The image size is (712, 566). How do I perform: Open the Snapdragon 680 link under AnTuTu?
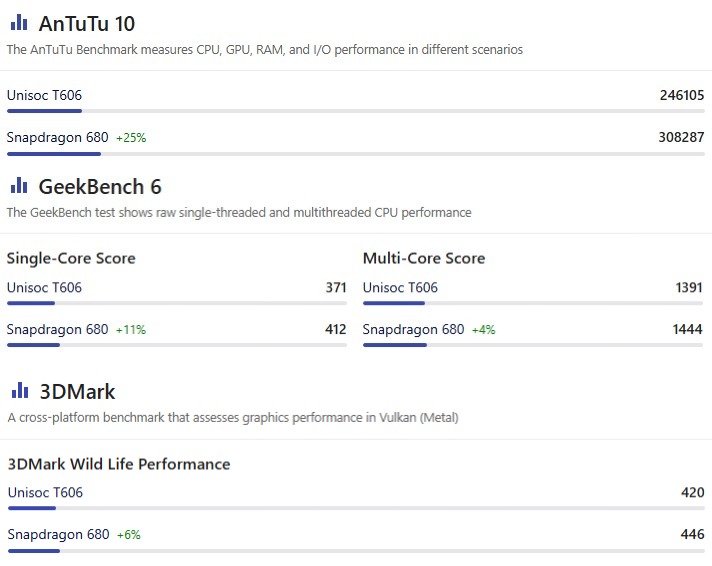(57, 137)
